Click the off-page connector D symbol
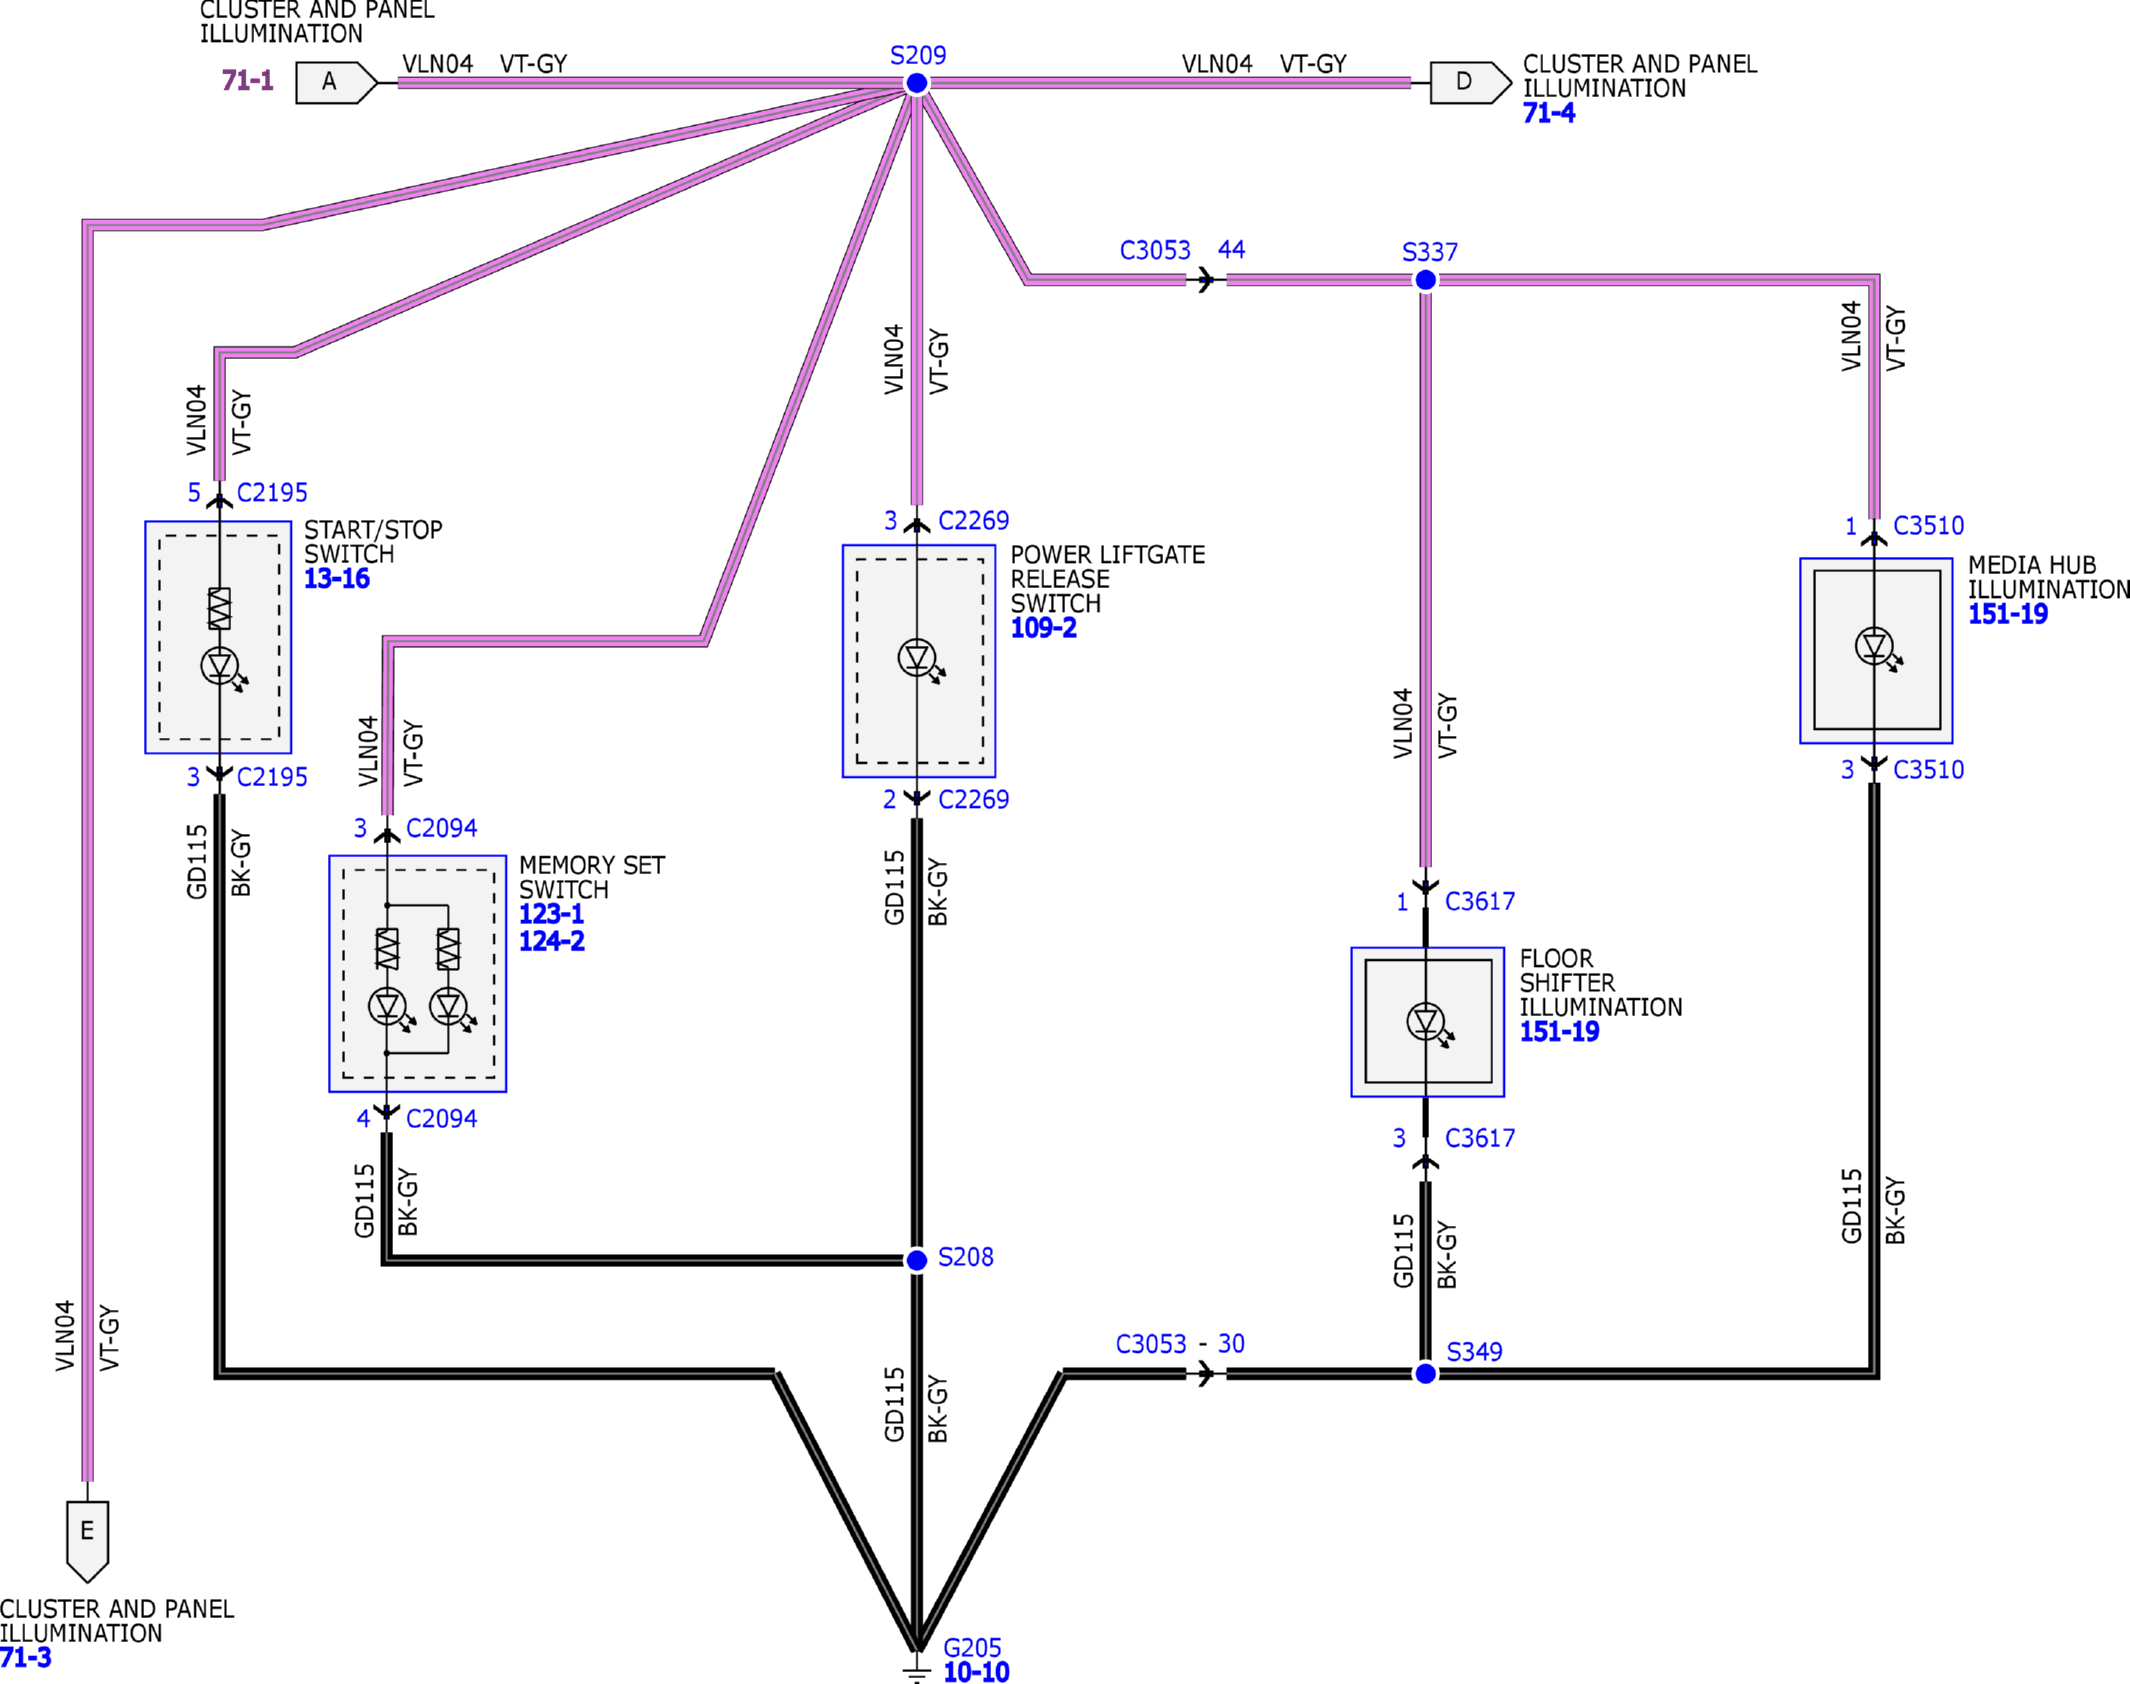Screen dimensions: 2130x1684 click(x=1471, y=82)
